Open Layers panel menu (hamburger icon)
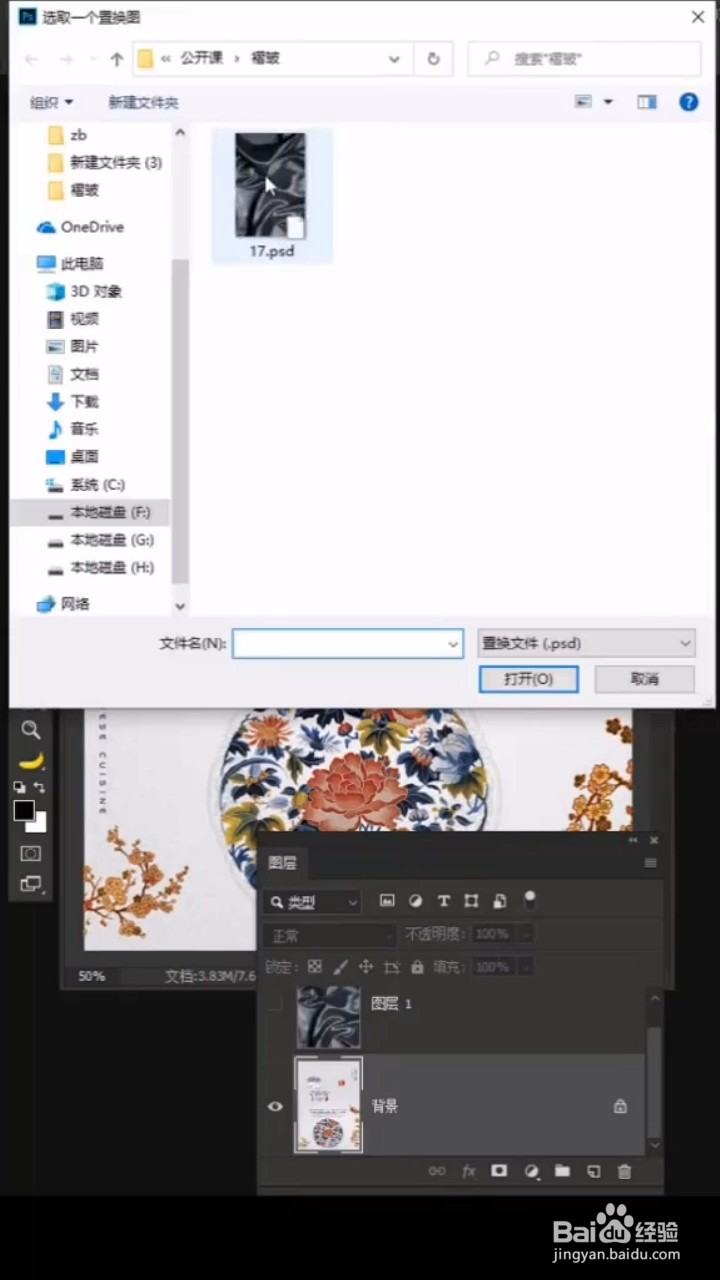720x1280 pixels. click(x=651, y=863)
